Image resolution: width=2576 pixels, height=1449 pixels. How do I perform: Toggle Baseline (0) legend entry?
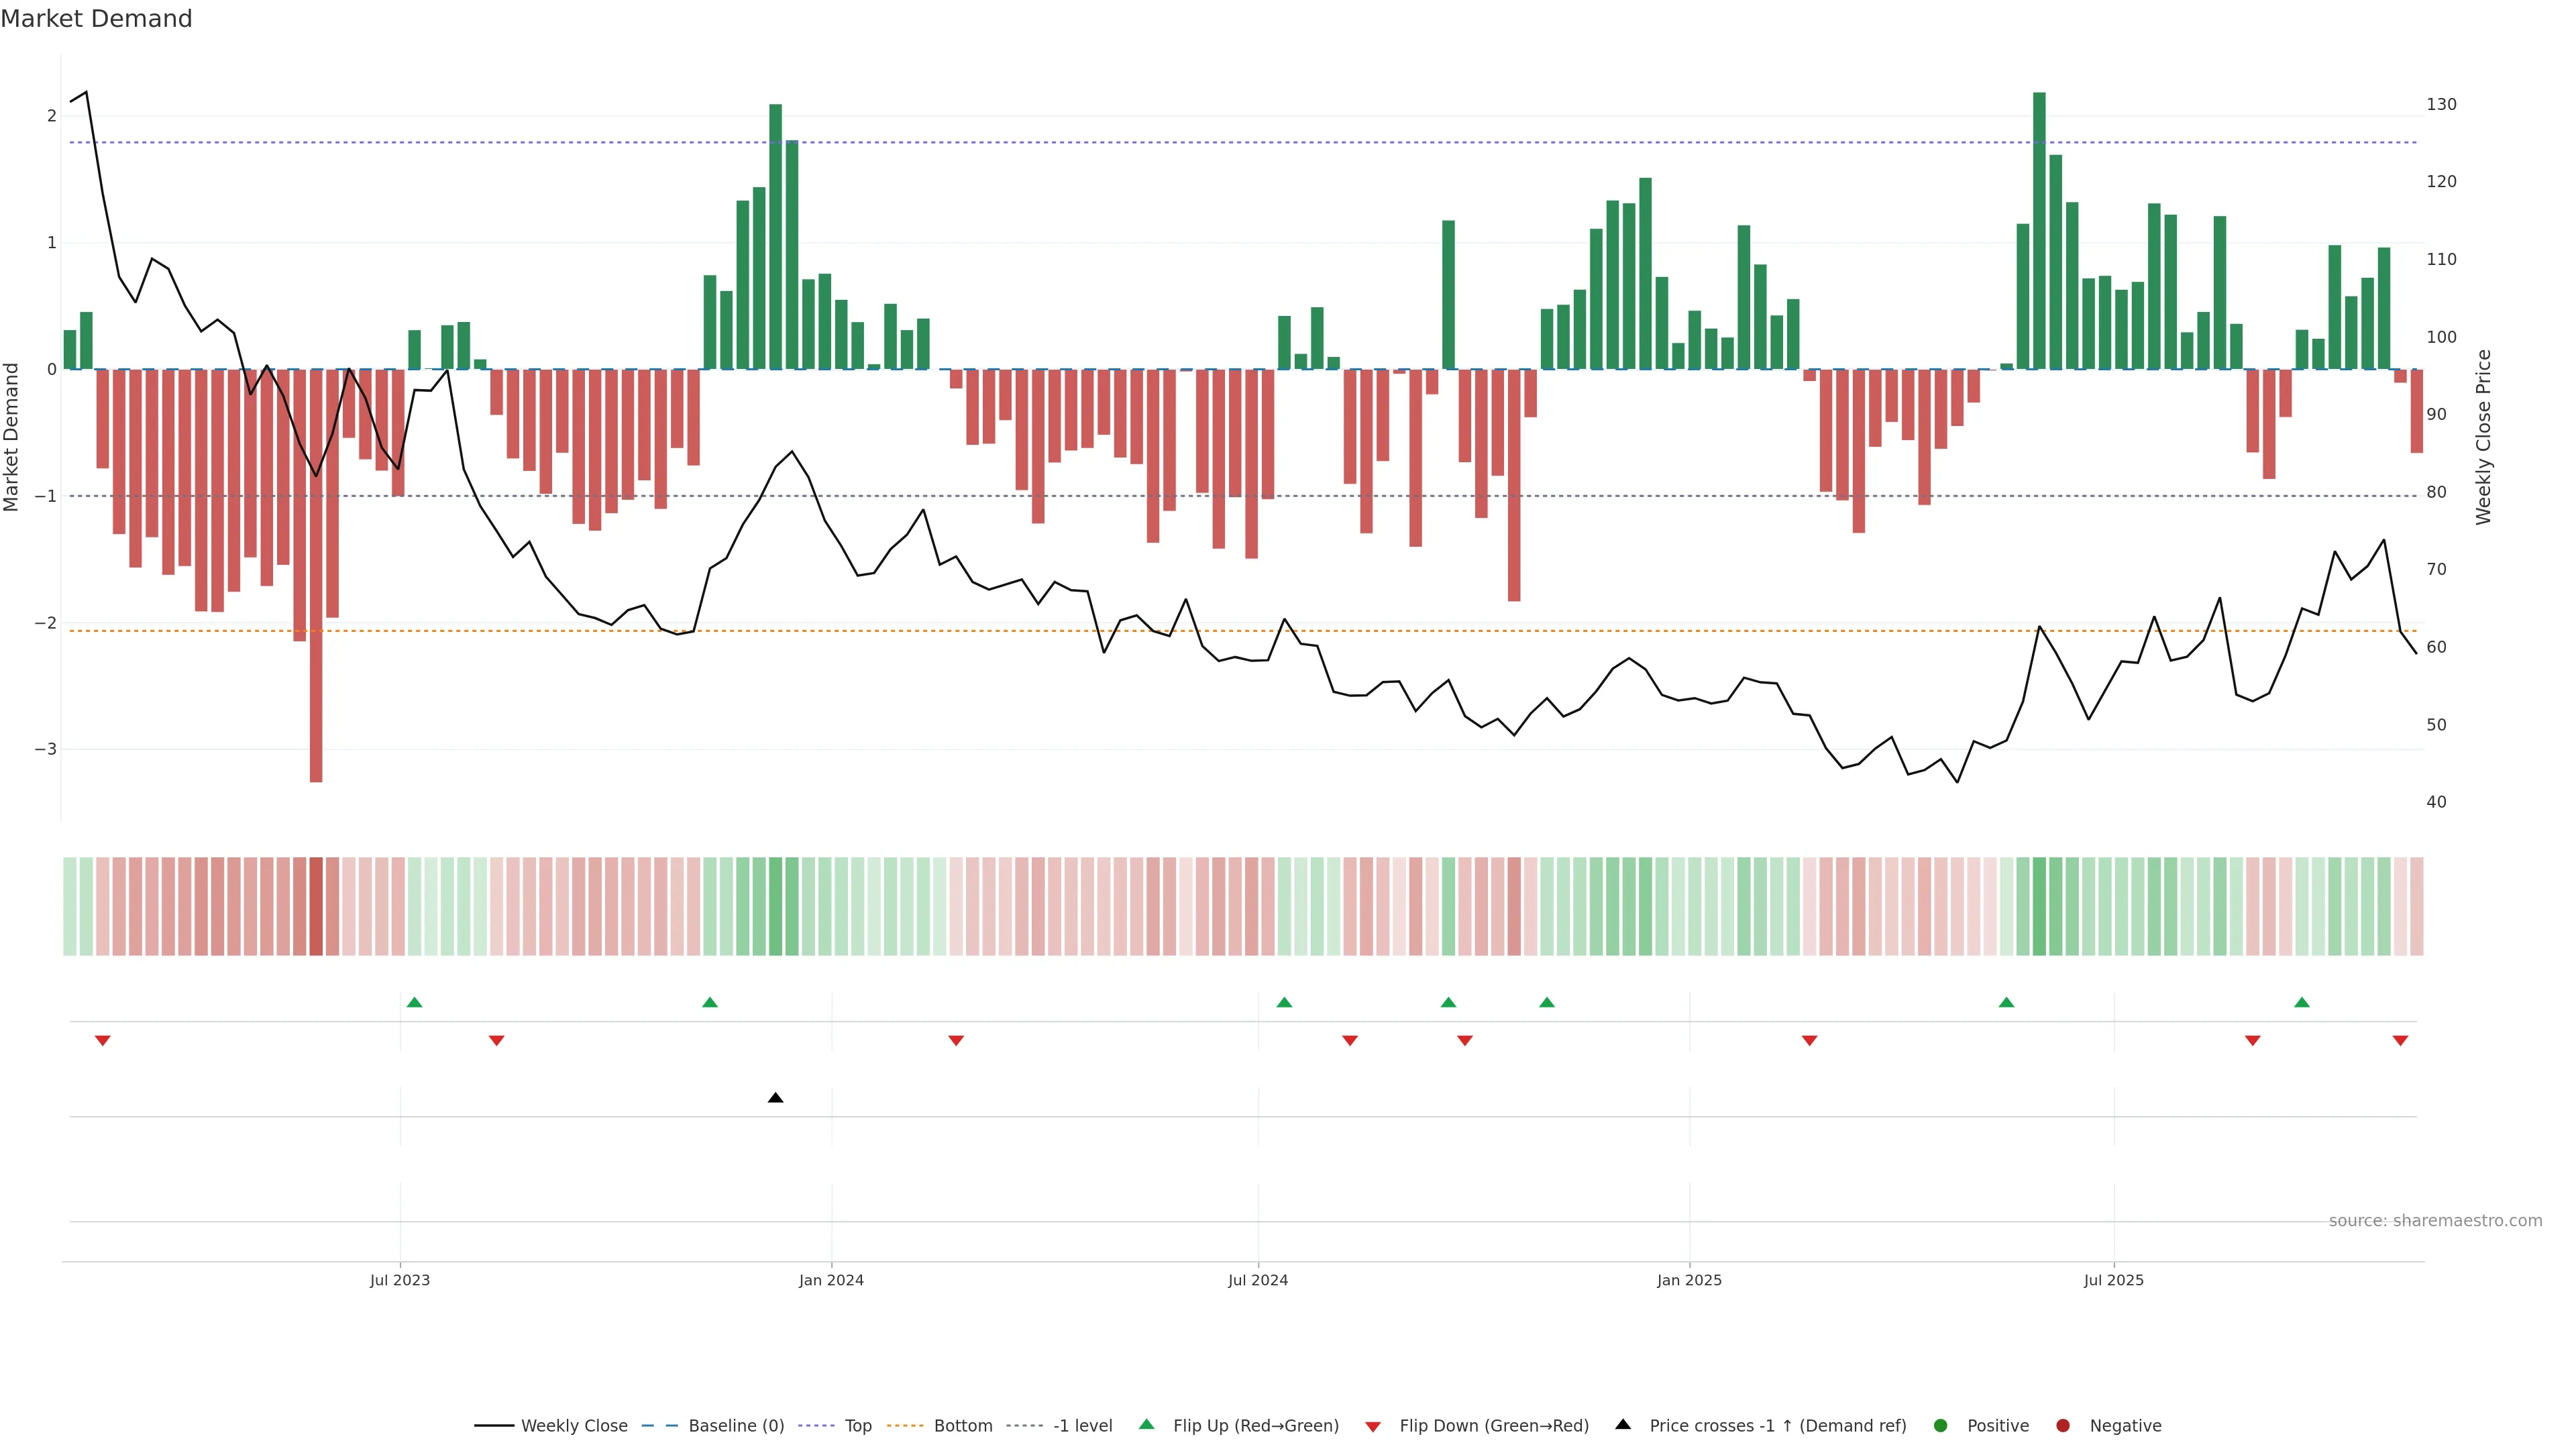coord(735,1425)
